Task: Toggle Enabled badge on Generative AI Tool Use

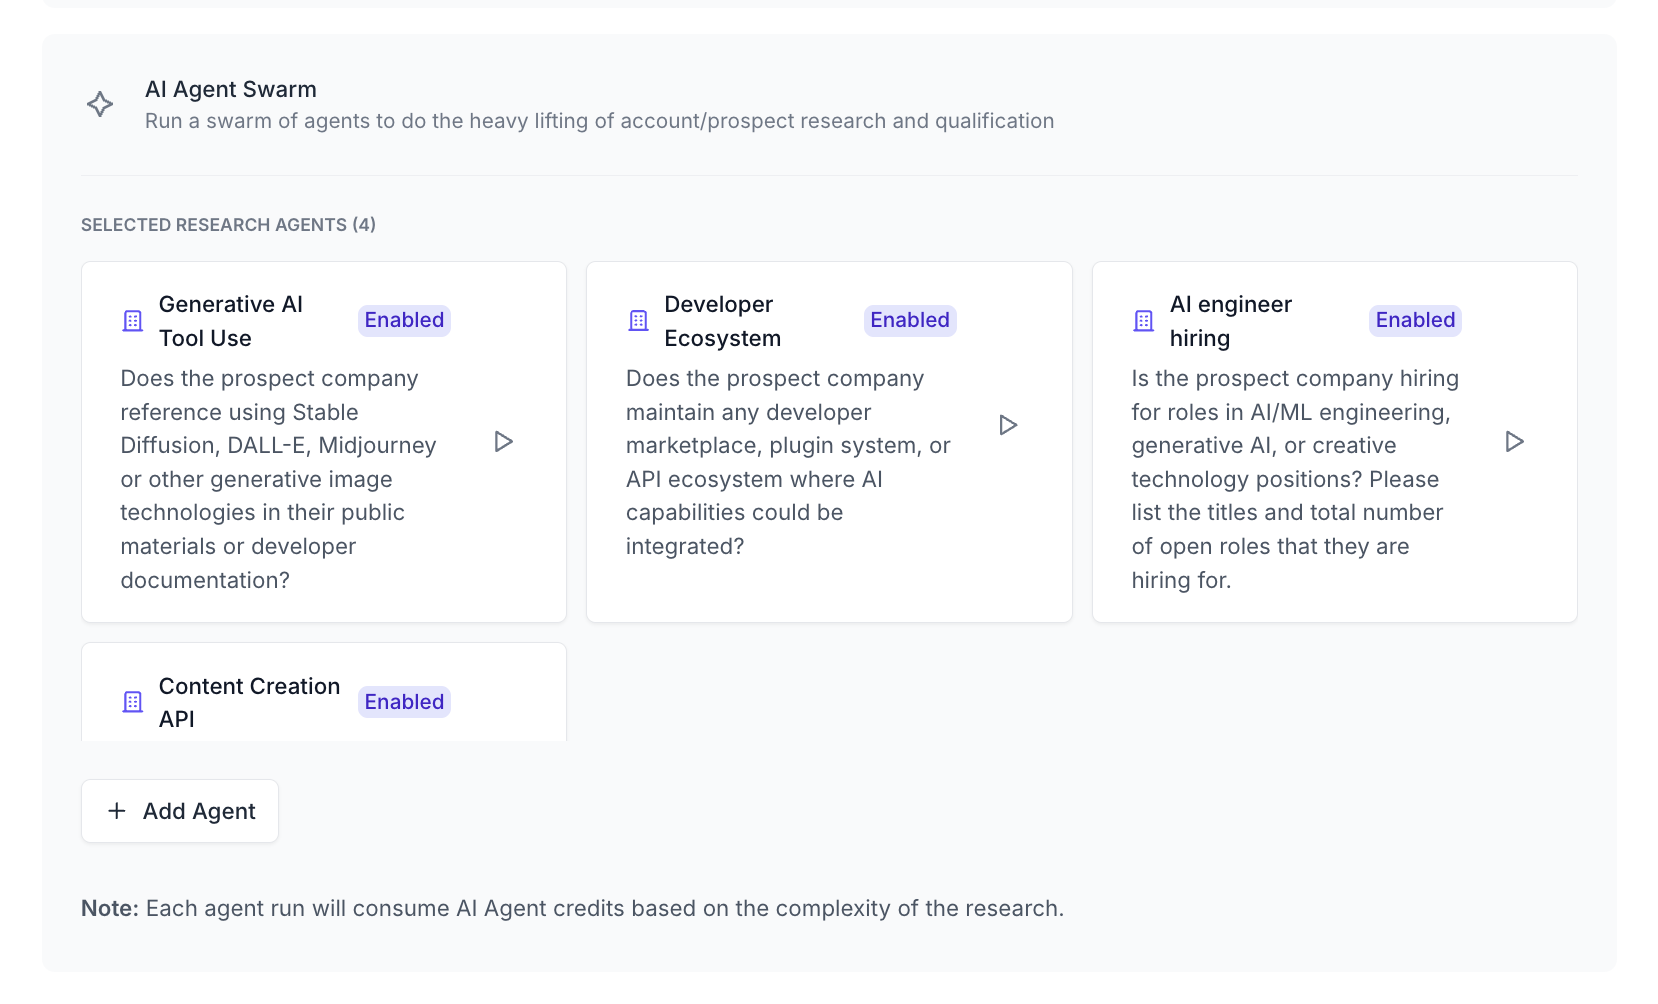Action: pyautogui.click(x=404, y=320)
